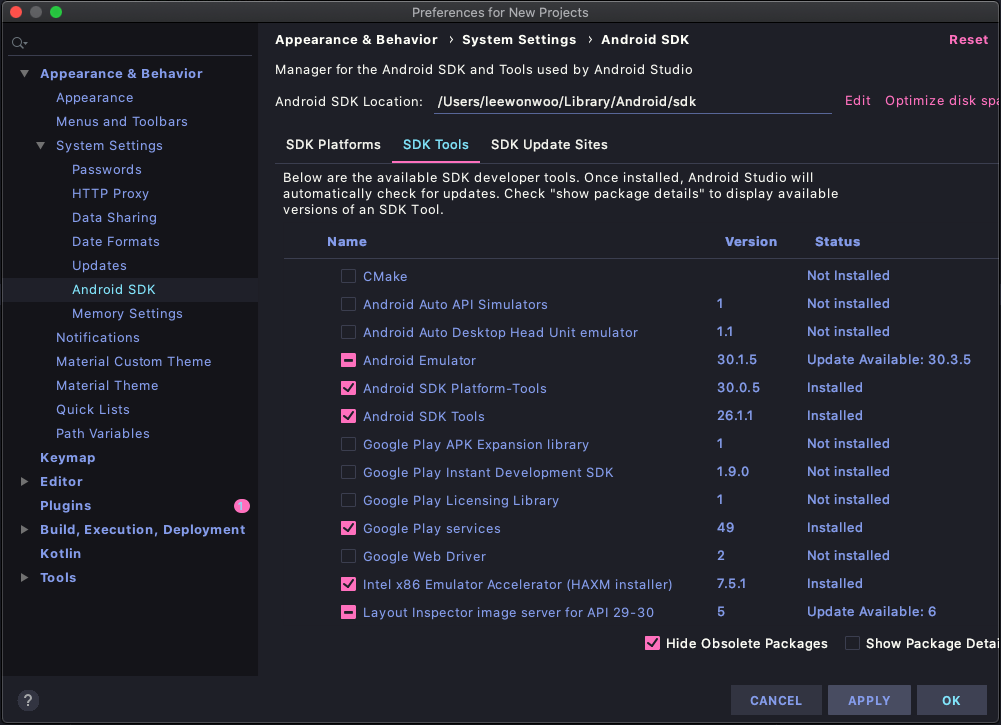Click the Apply button
This screenshot has height=725, width=1001.
pos(869,701)
